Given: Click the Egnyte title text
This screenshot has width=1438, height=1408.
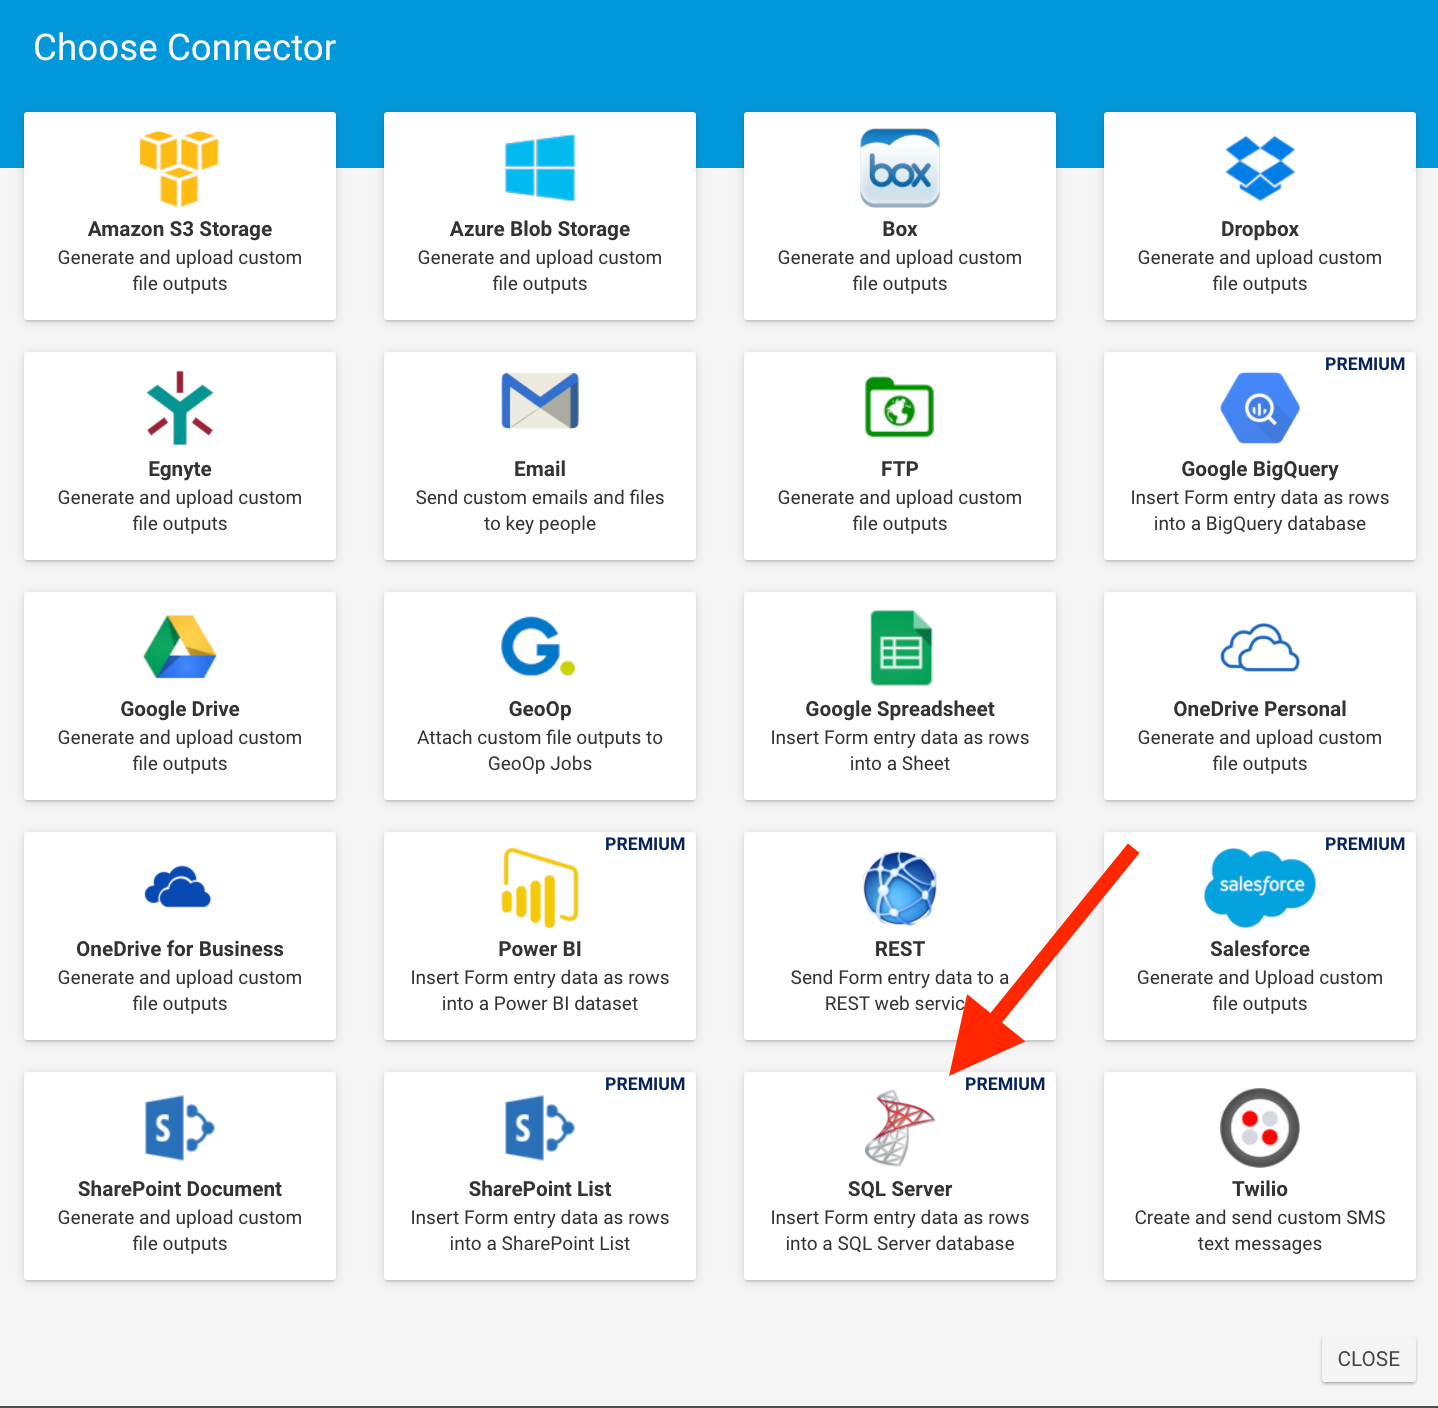Looking at the screenshot, I should pyautogui.click(x=180, y=469).
